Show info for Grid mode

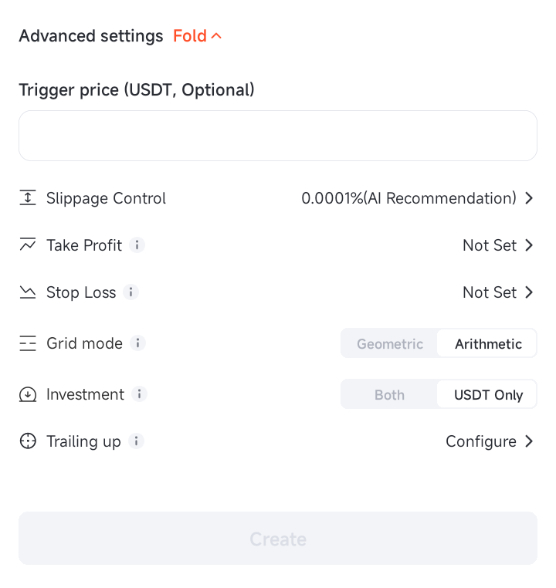point(138,343)
